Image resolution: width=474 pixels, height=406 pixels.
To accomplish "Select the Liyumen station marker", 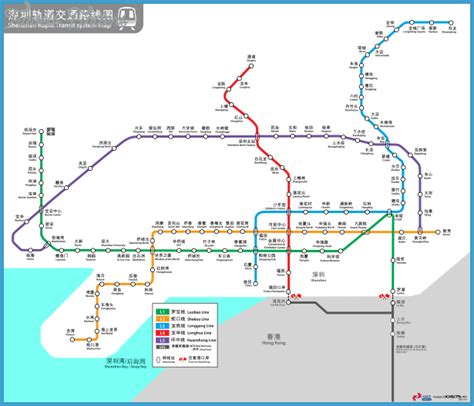I will 61,250.
